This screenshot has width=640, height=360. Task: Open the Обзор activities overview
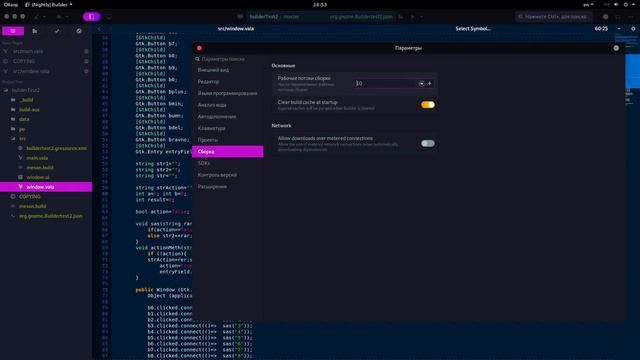(11, 4)
